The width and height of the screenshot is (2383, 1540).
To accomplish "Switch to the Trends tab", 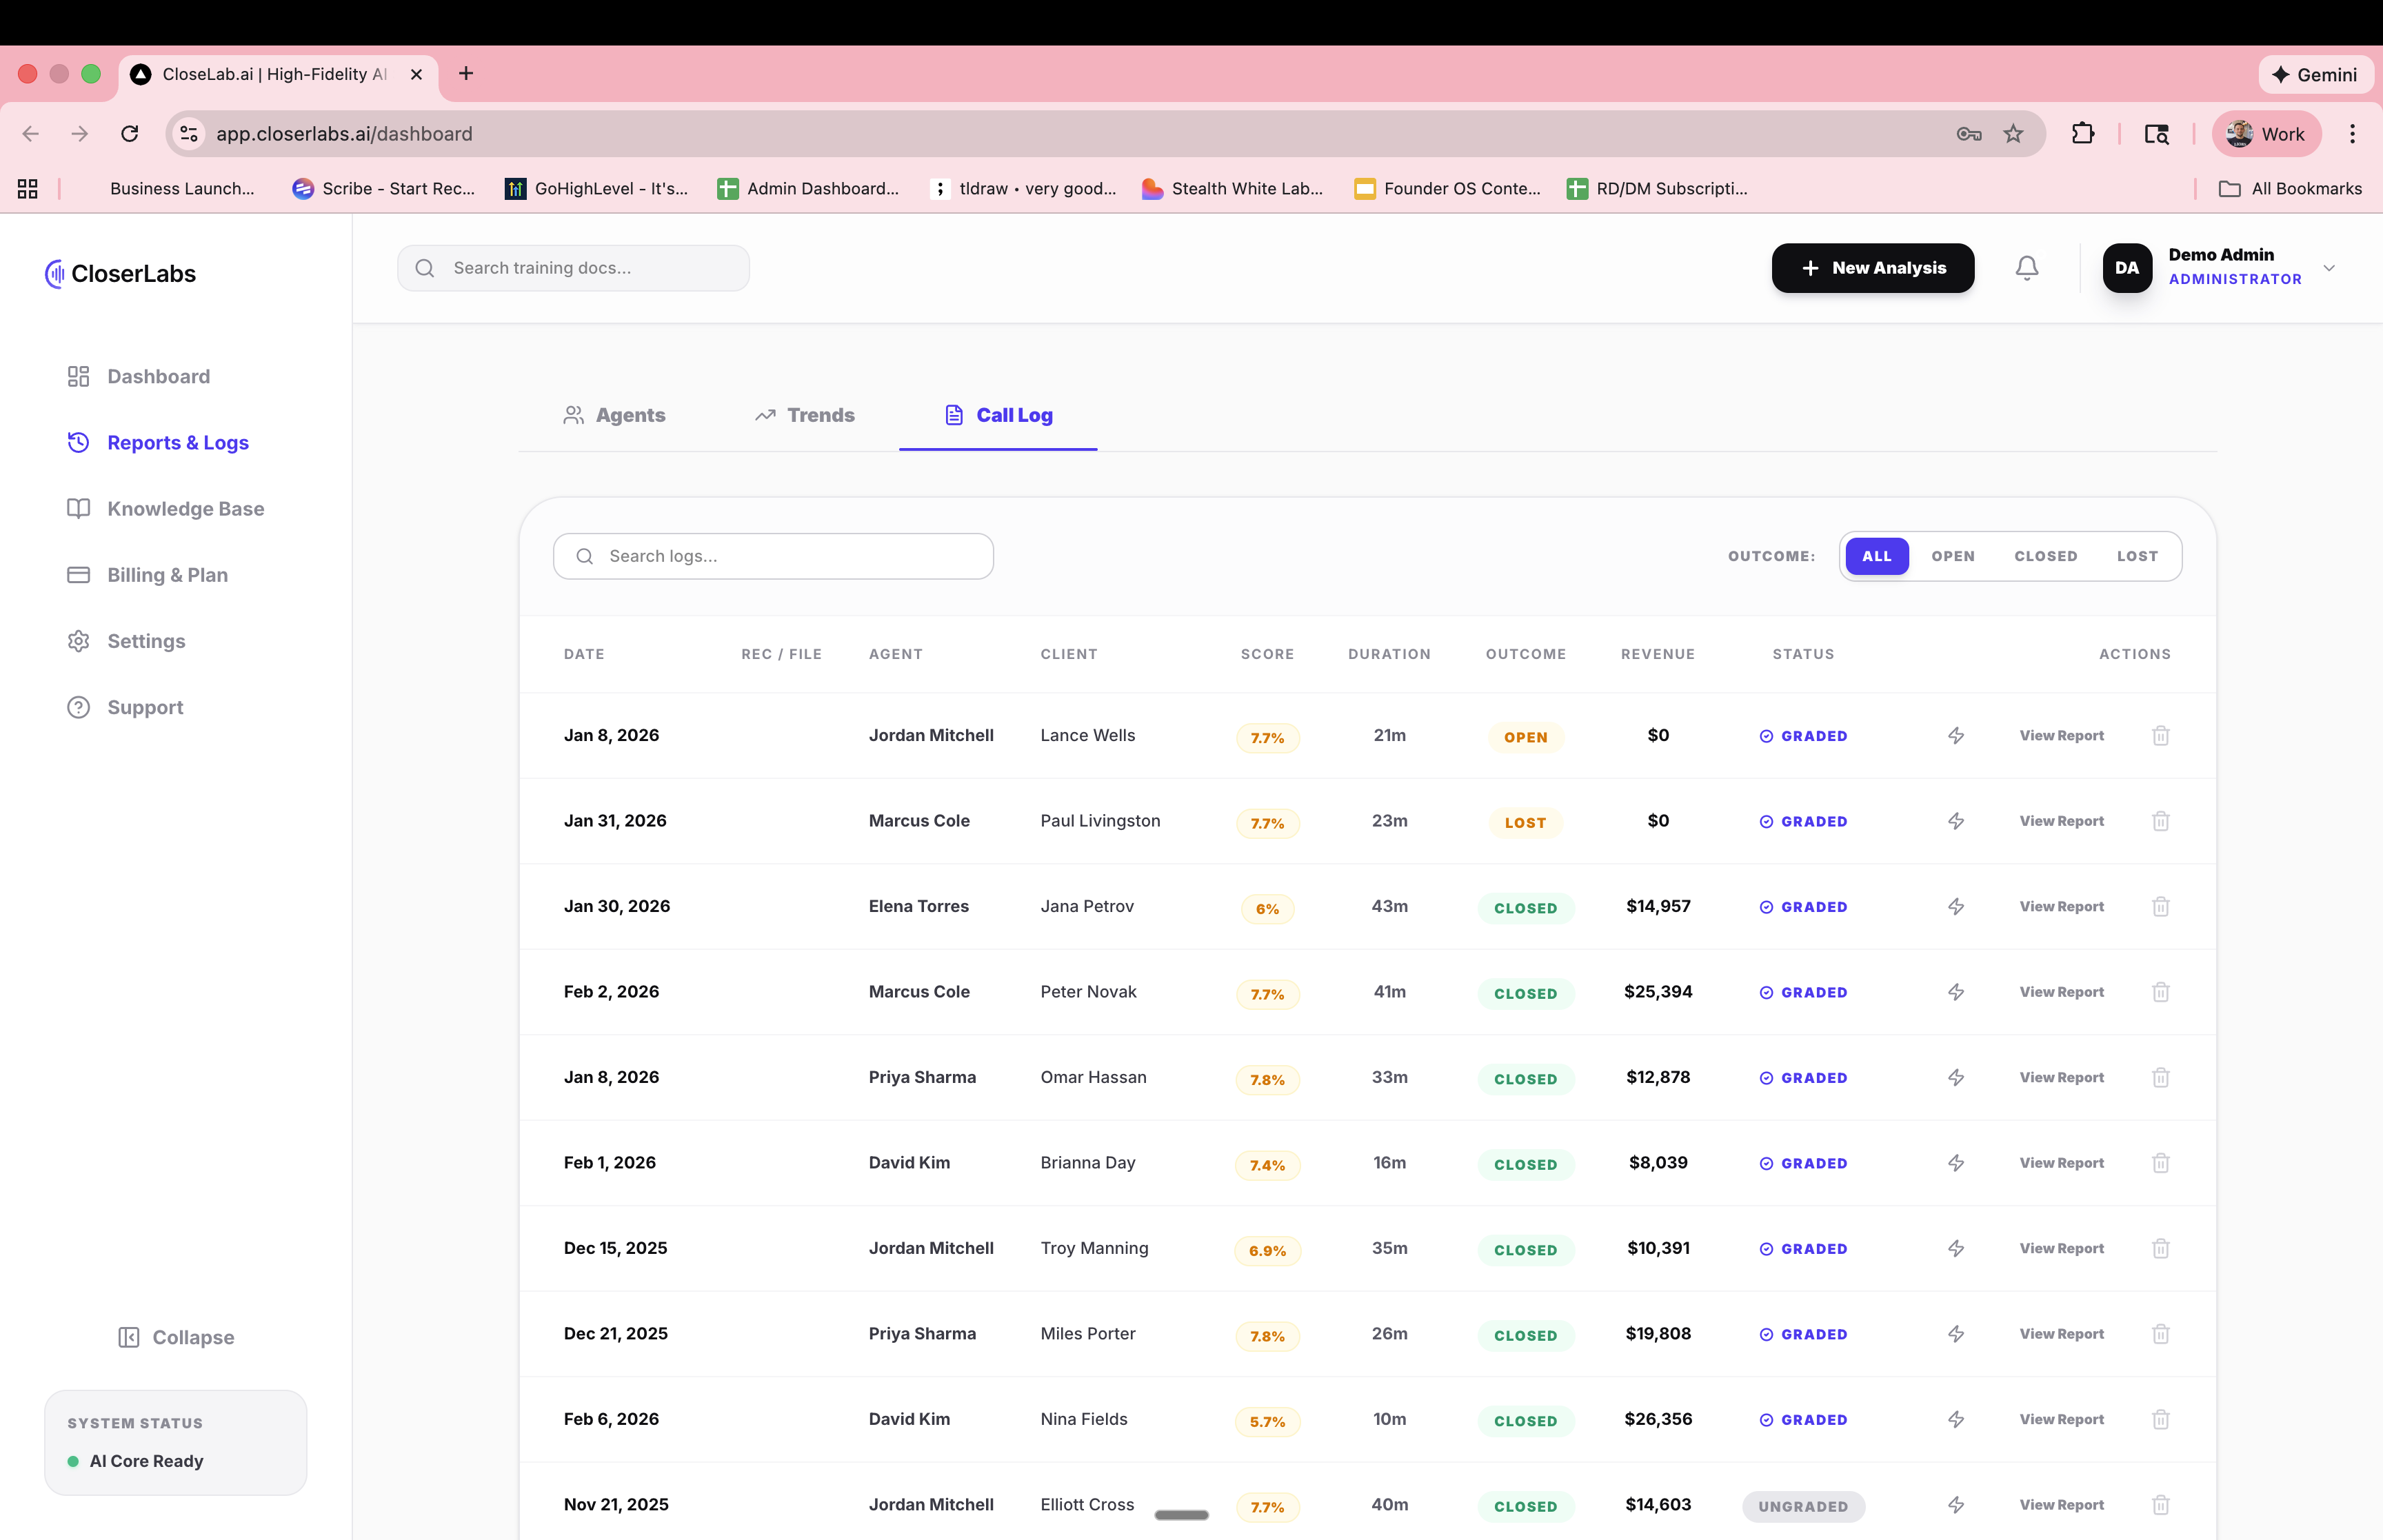I will (804, 415).
